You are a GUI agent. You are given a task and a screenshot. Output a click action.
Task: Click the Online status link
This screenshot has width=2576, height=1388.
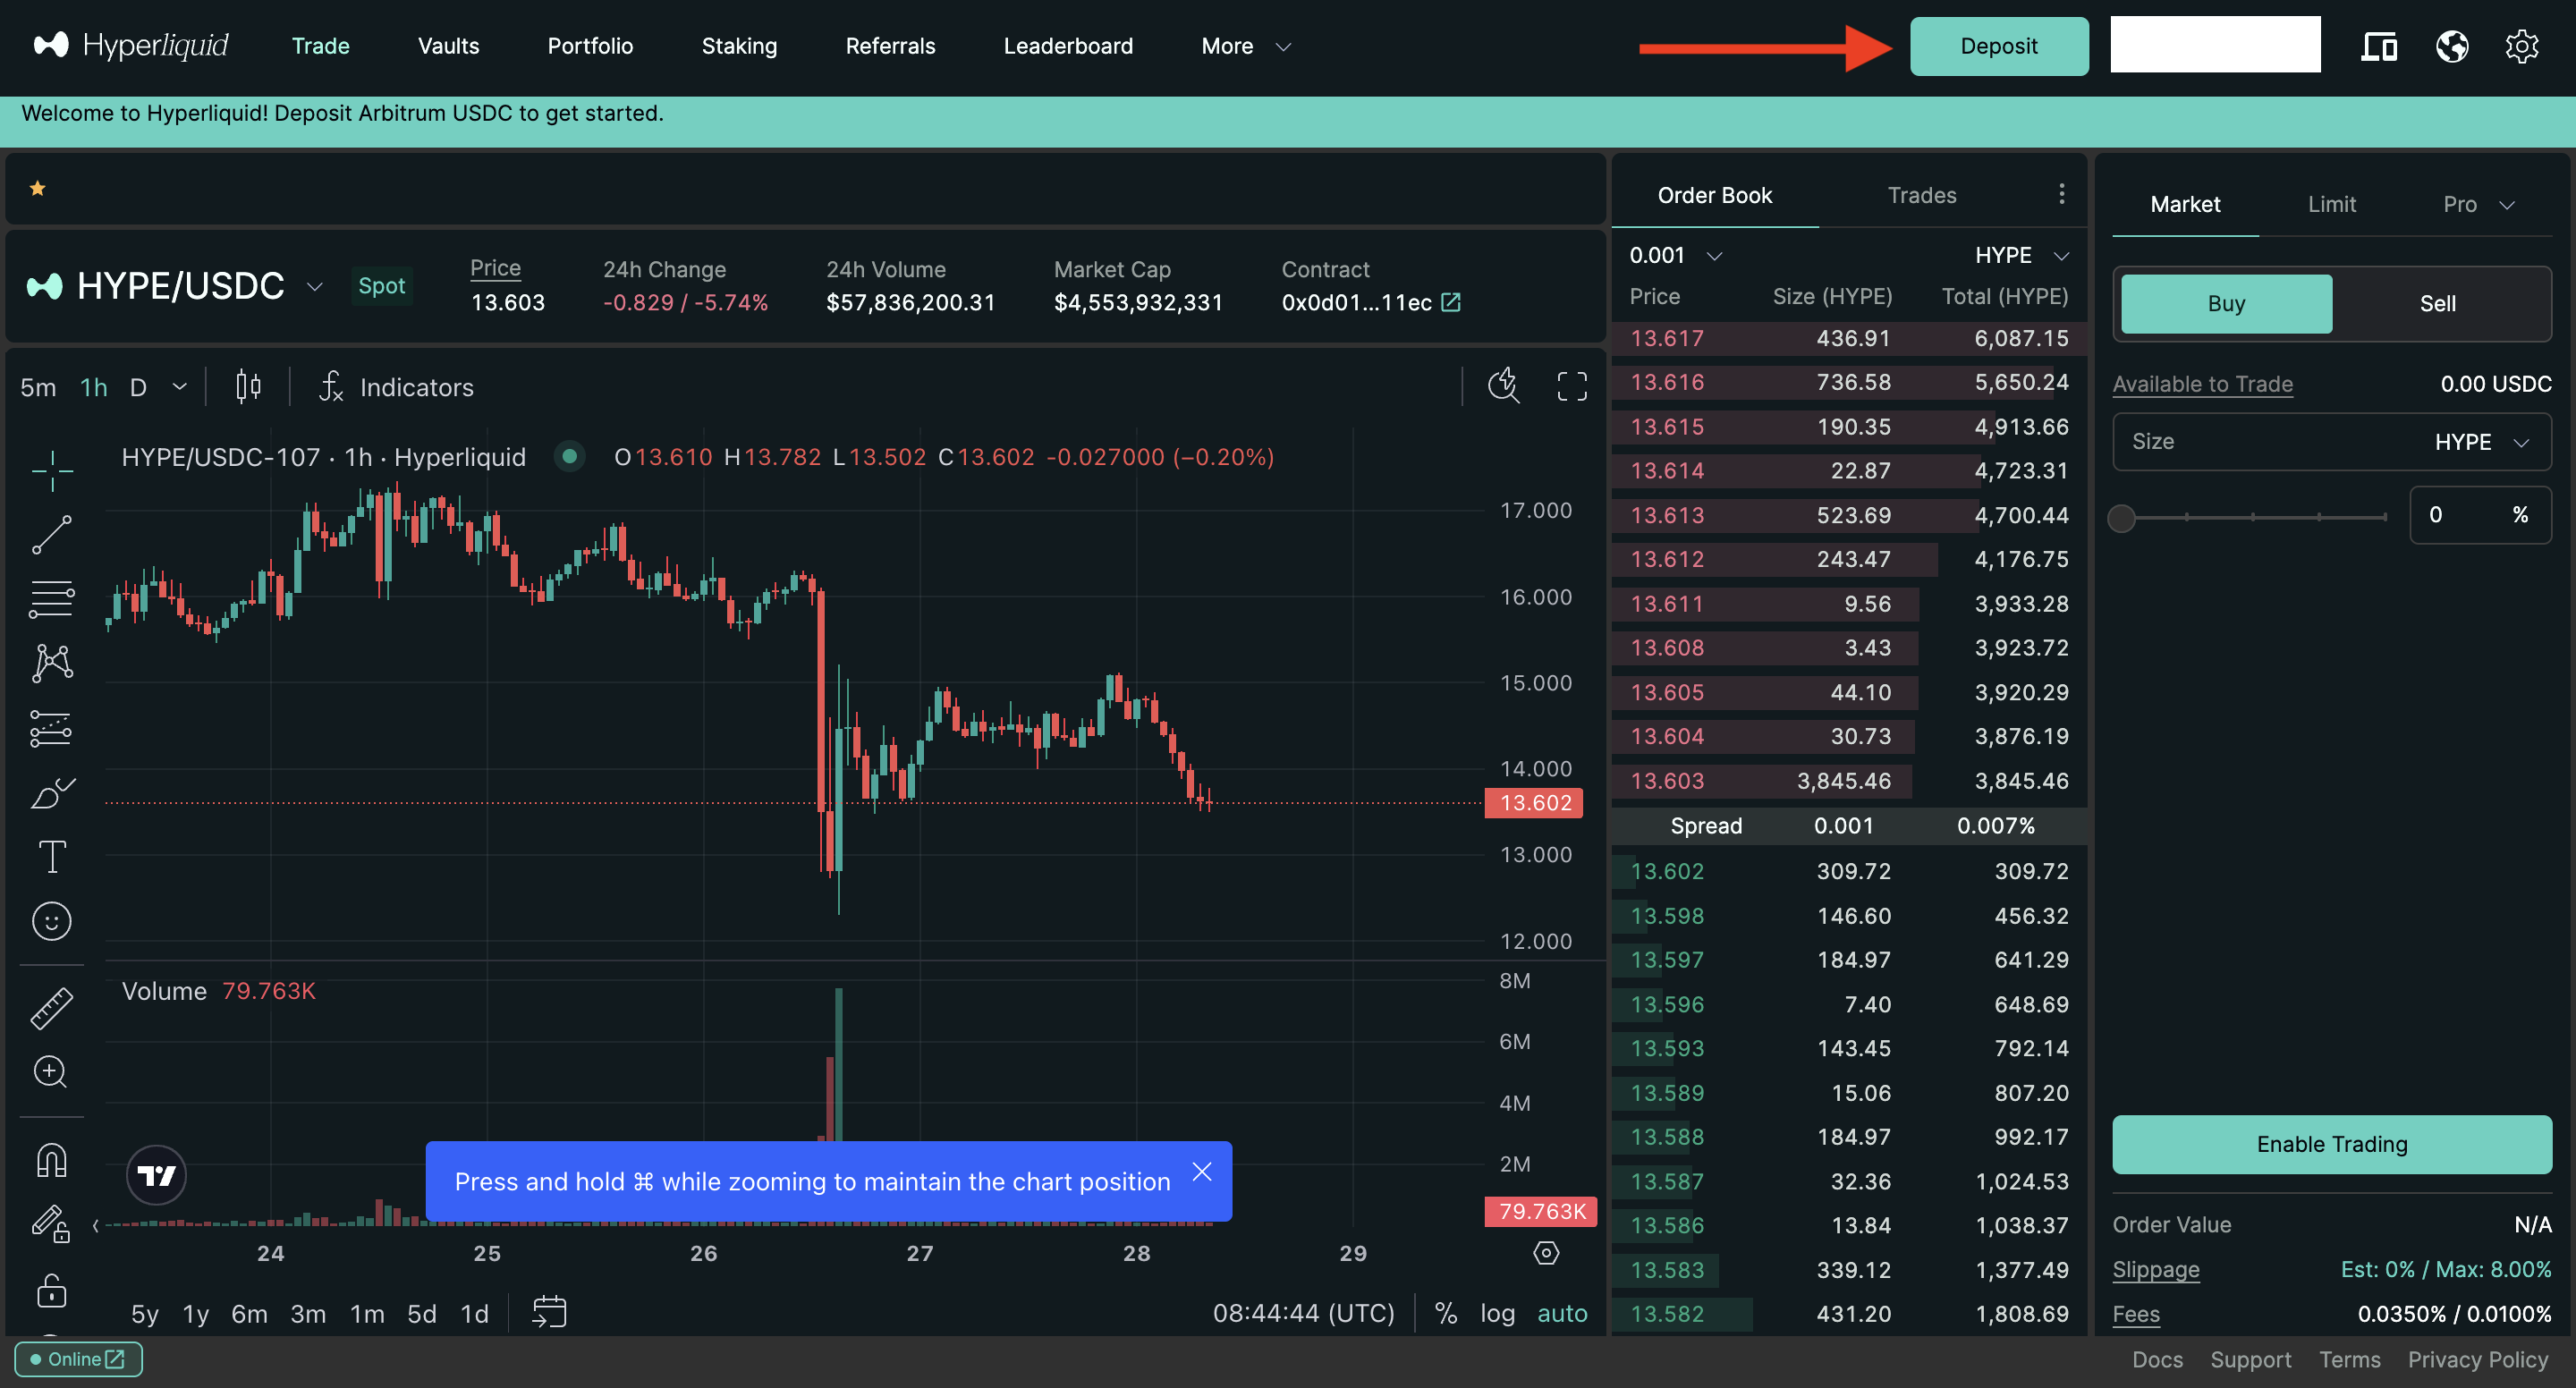78,1359
